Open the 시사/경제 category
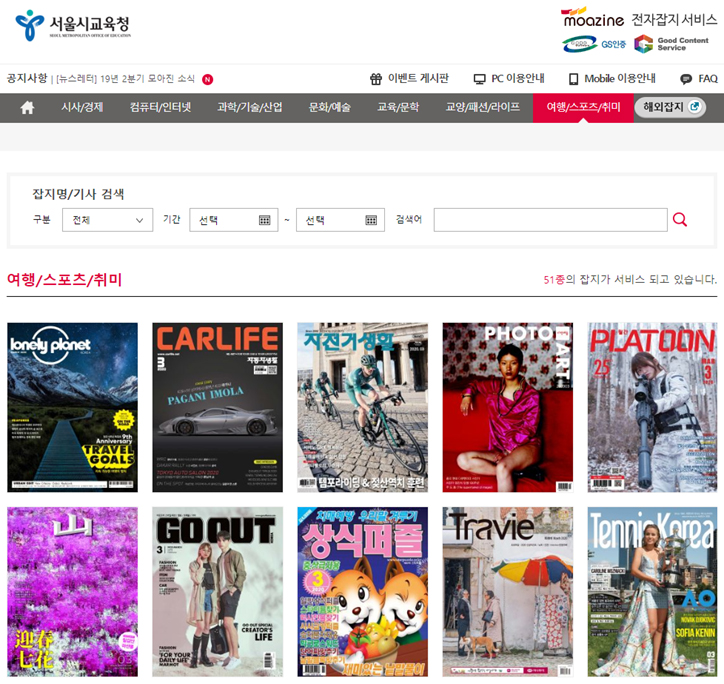The height and width of the screenshot is (684, 724). point(82,107)
